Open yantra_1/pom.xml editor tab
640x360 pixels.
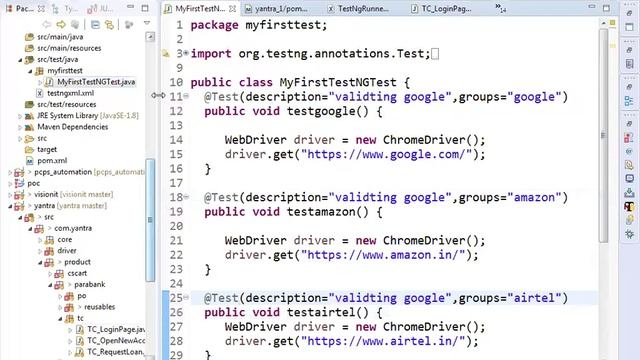click(x=276, y=9)
